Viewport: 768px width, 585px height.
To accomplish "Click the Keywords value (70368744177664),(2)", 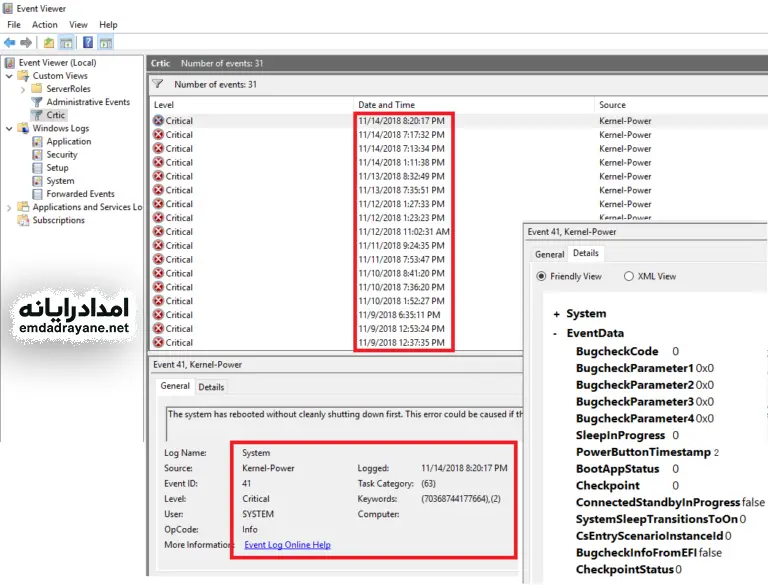I will [460, 499].
